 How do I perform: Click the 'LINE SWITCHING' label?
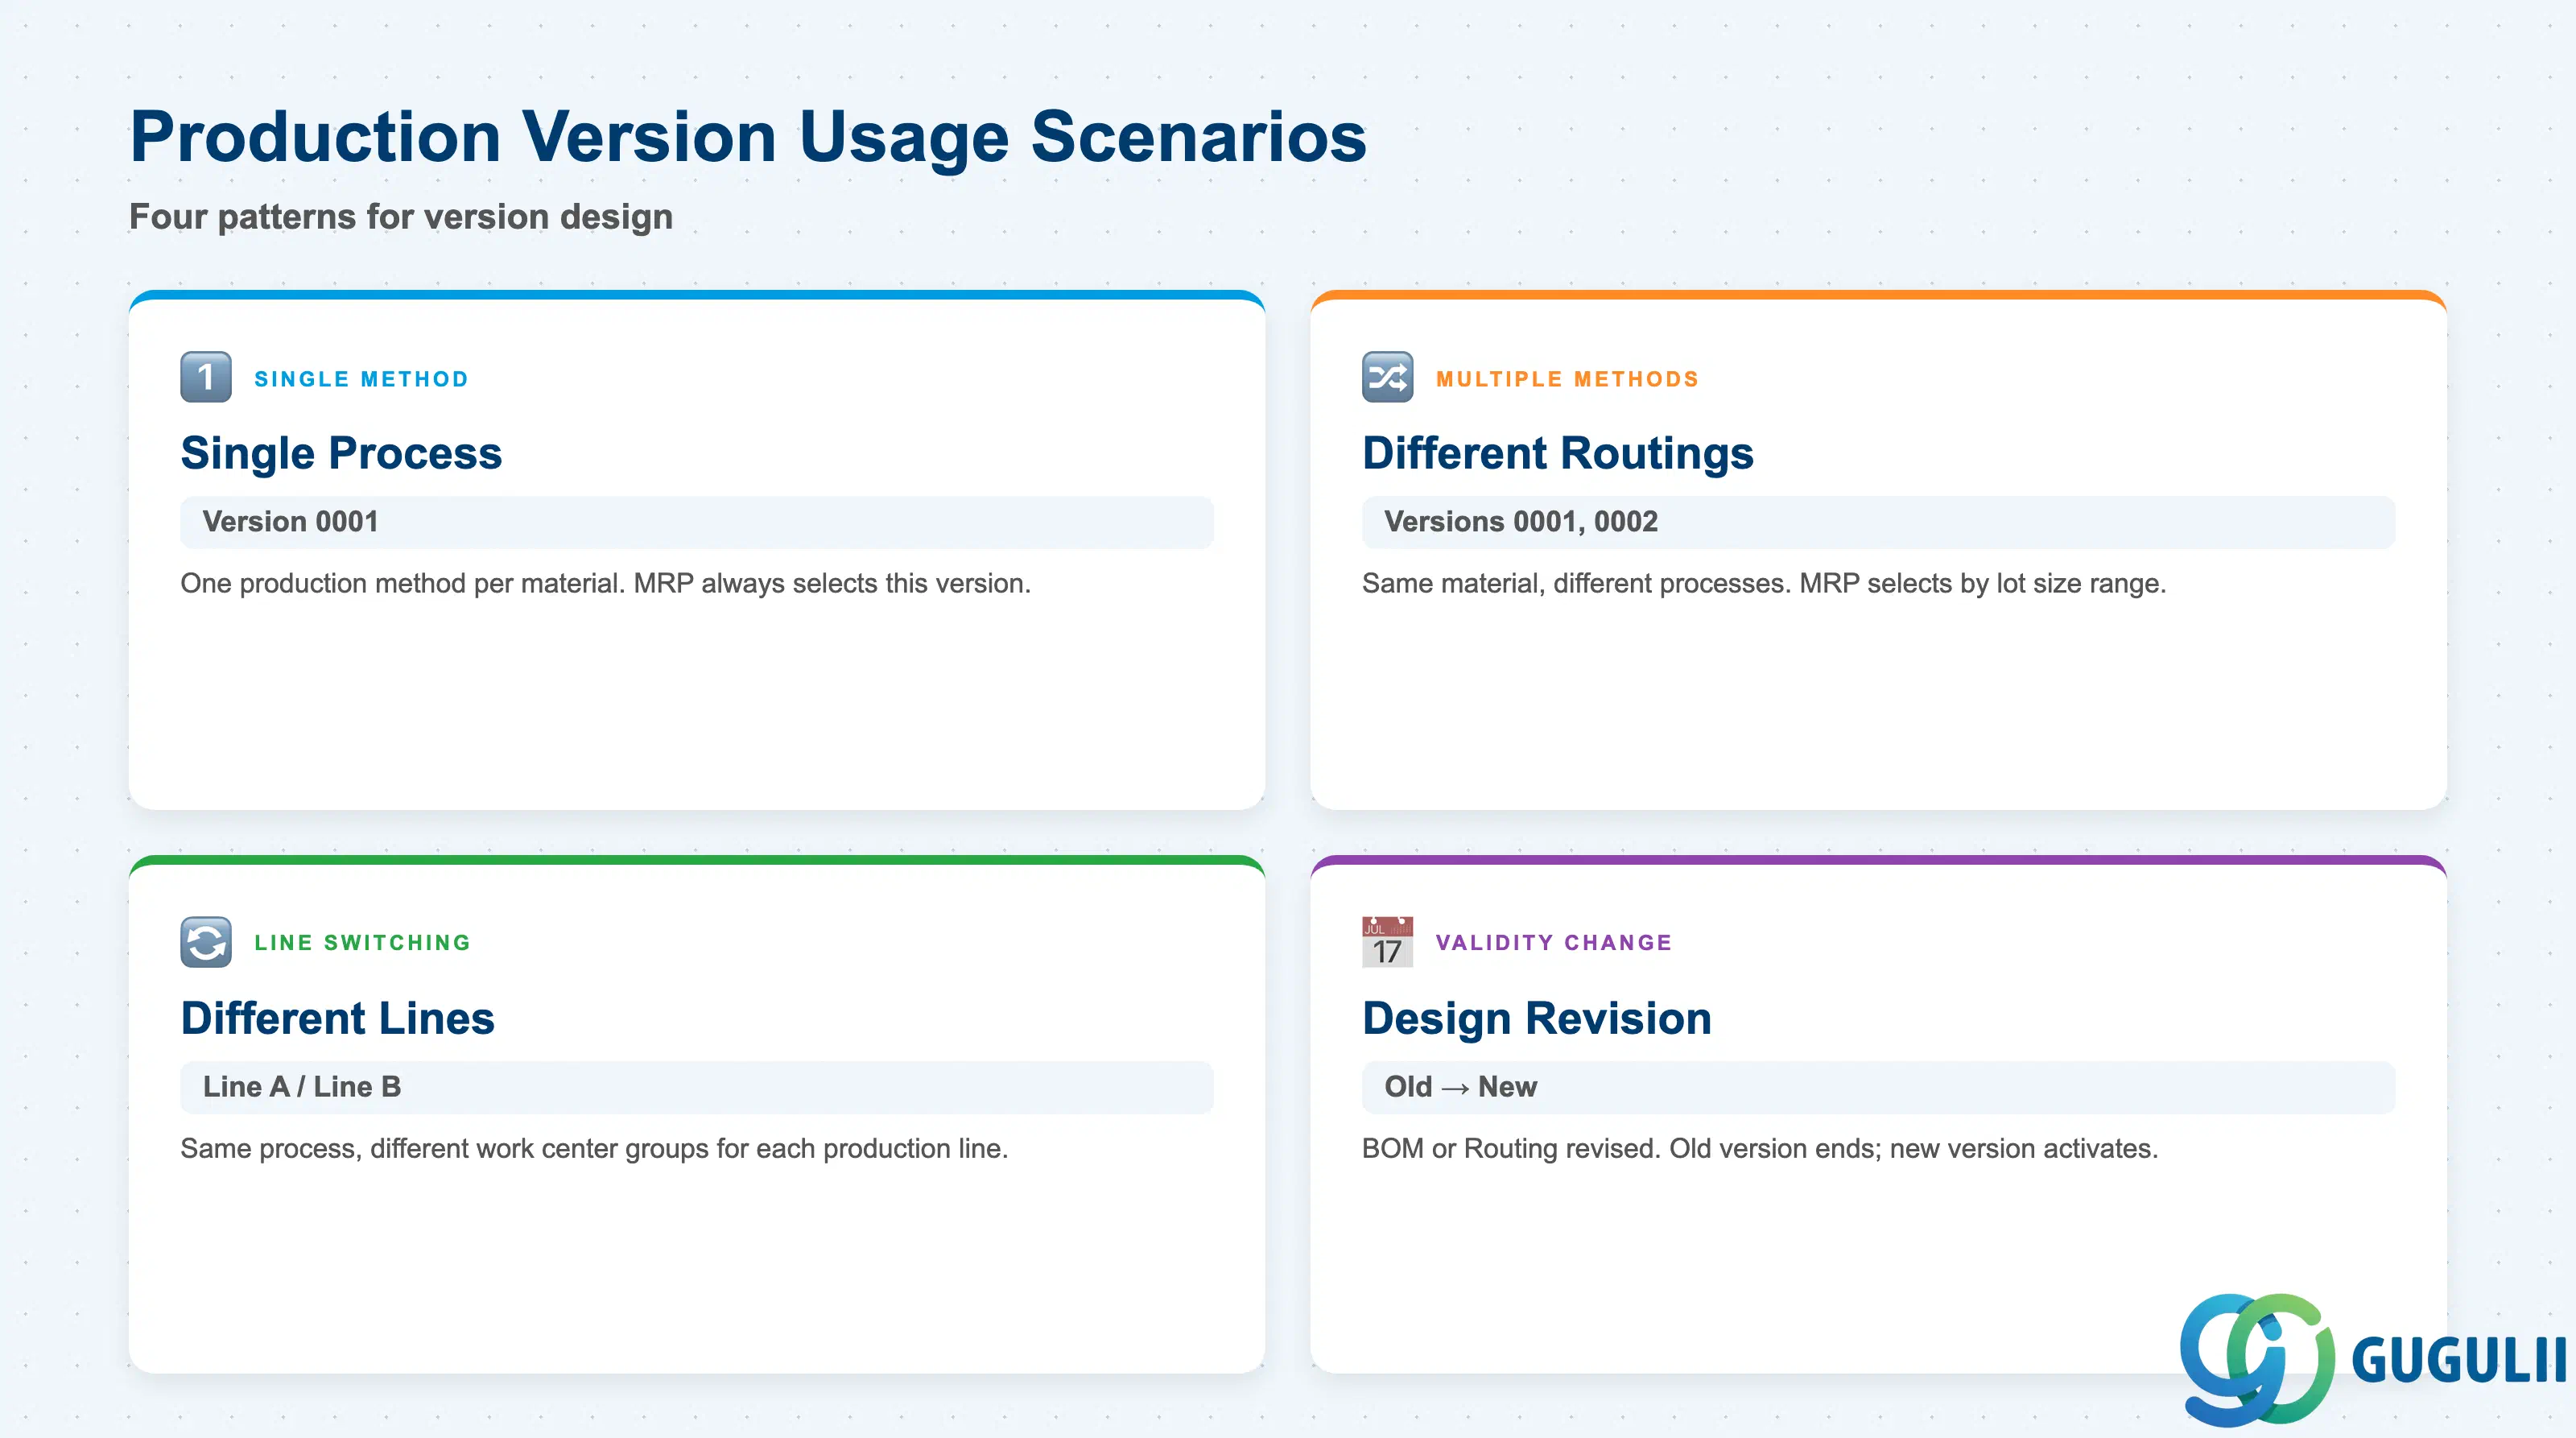pos(362,943)
